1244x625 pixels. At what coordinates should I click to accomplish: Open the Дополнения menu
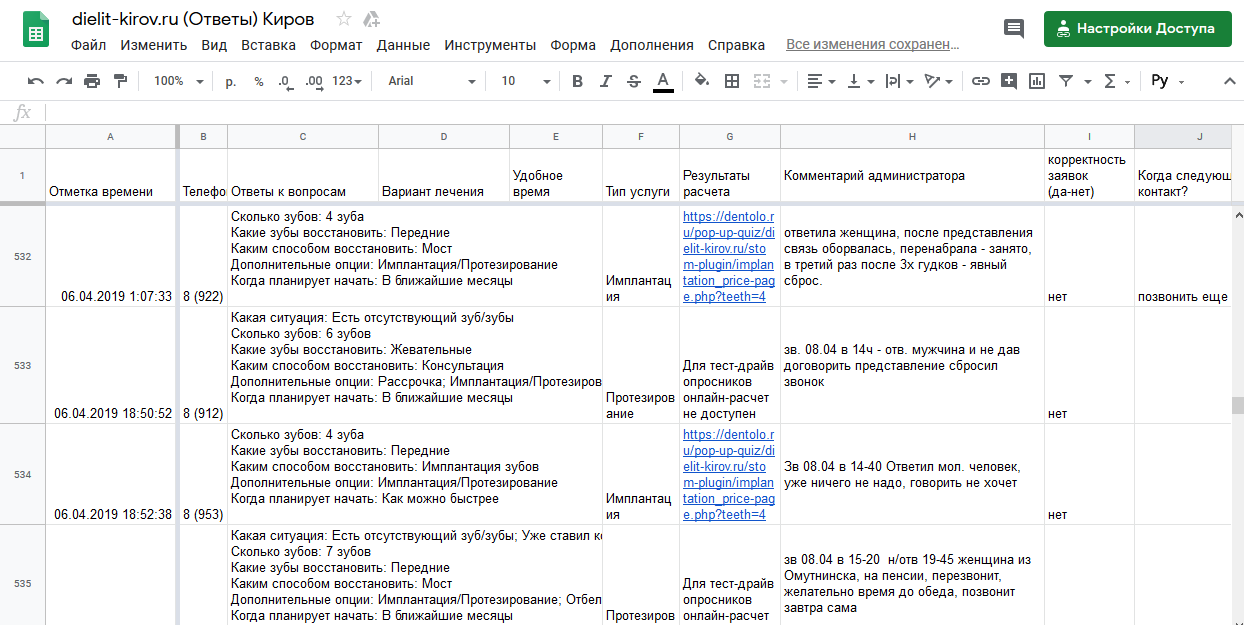click(x=652, y=45)
